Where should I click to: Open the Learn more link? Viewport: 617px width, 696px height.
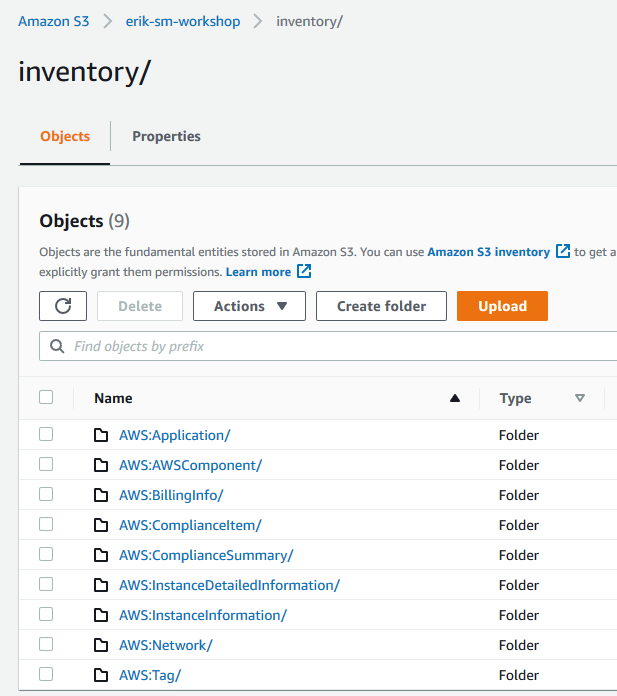coord(258,272)
